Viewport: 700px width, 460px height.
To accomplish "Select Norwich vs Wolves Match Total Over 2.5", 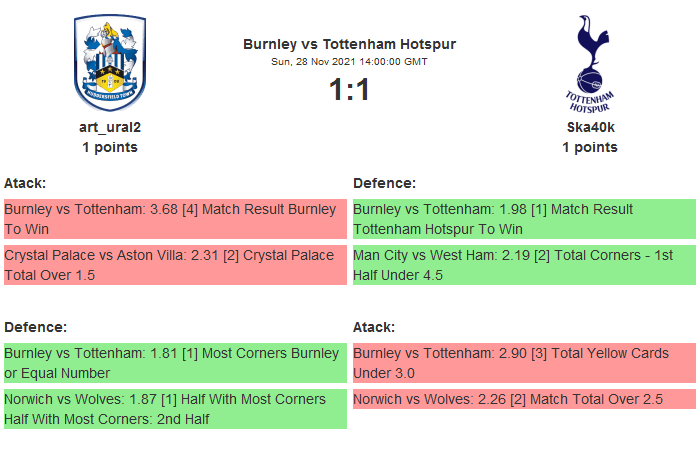I will [524, 399].
